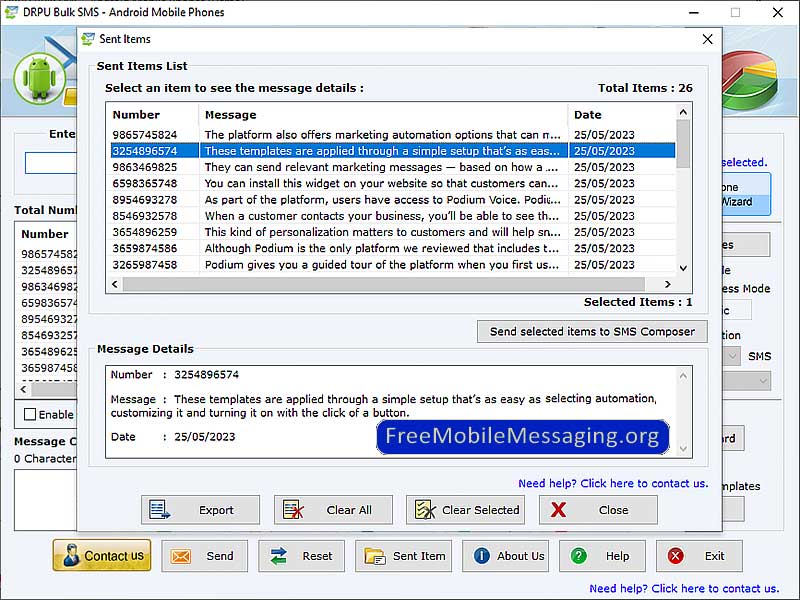
Task: Click the Clear Selected button
Action: (x=465, y=510)
